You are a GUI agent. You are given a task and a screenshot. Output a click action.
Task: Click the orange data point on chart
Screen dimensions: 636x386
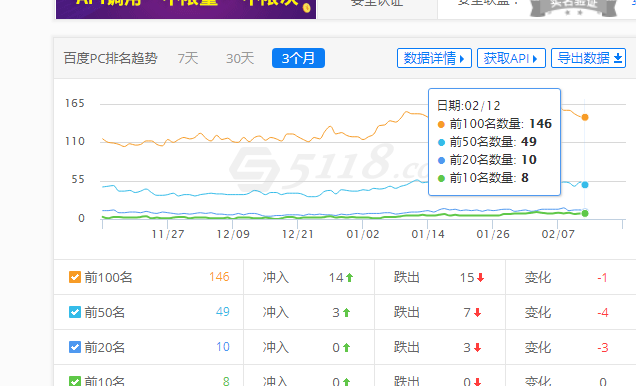point(584,117)
